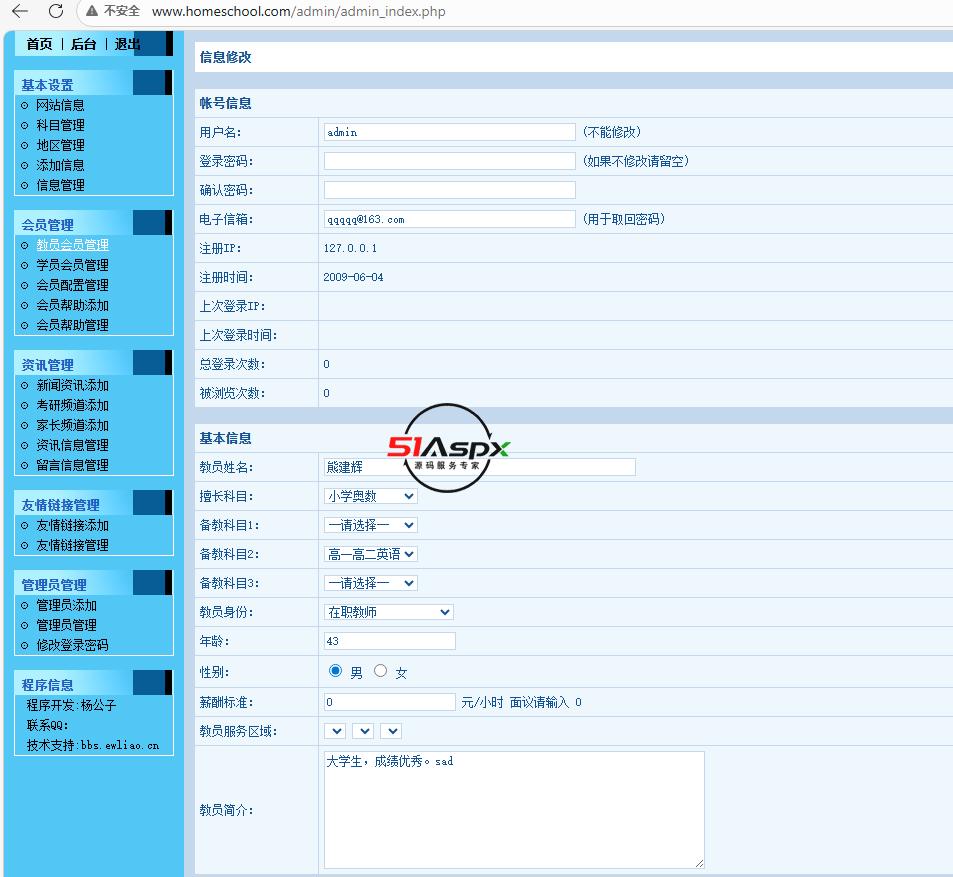Open 网站信息 in the sidebar
Image resolution: width=953 pixels, height=877 pixels.
coord(60,105)
